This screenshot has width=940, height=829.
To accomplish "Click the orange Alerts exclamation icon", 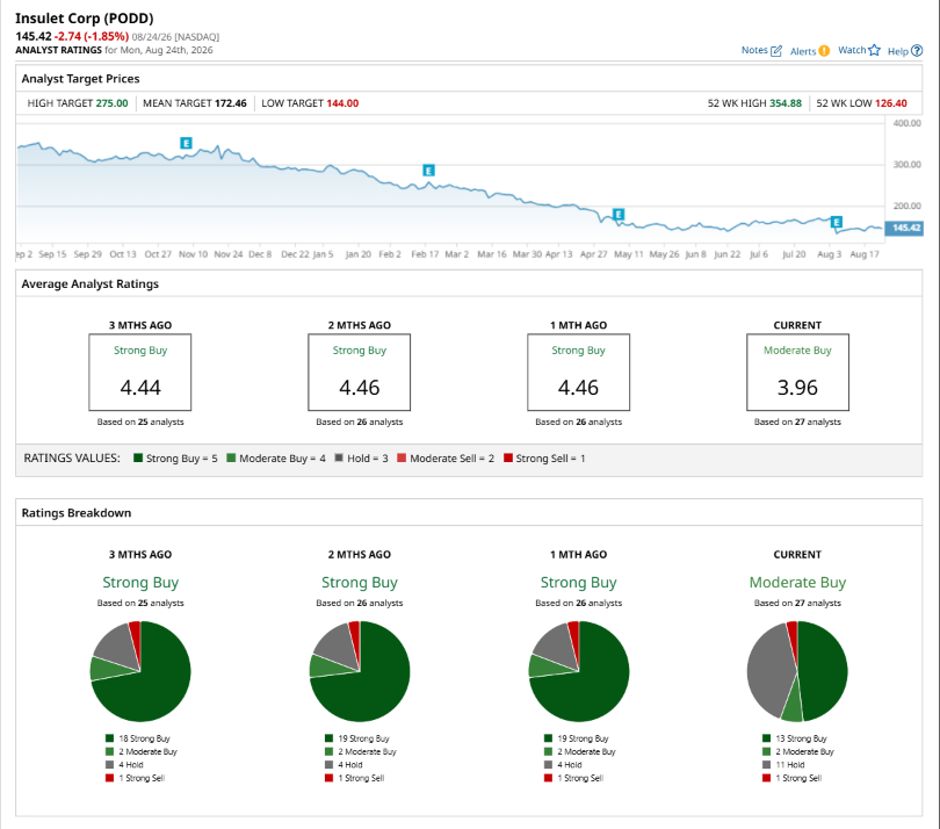I will tap(824, 51).
